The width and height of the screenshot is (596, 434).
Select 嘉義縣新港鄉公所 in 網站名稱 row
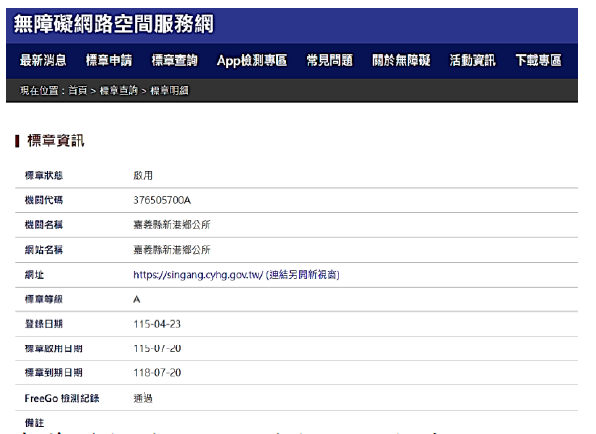coord(172,250)
